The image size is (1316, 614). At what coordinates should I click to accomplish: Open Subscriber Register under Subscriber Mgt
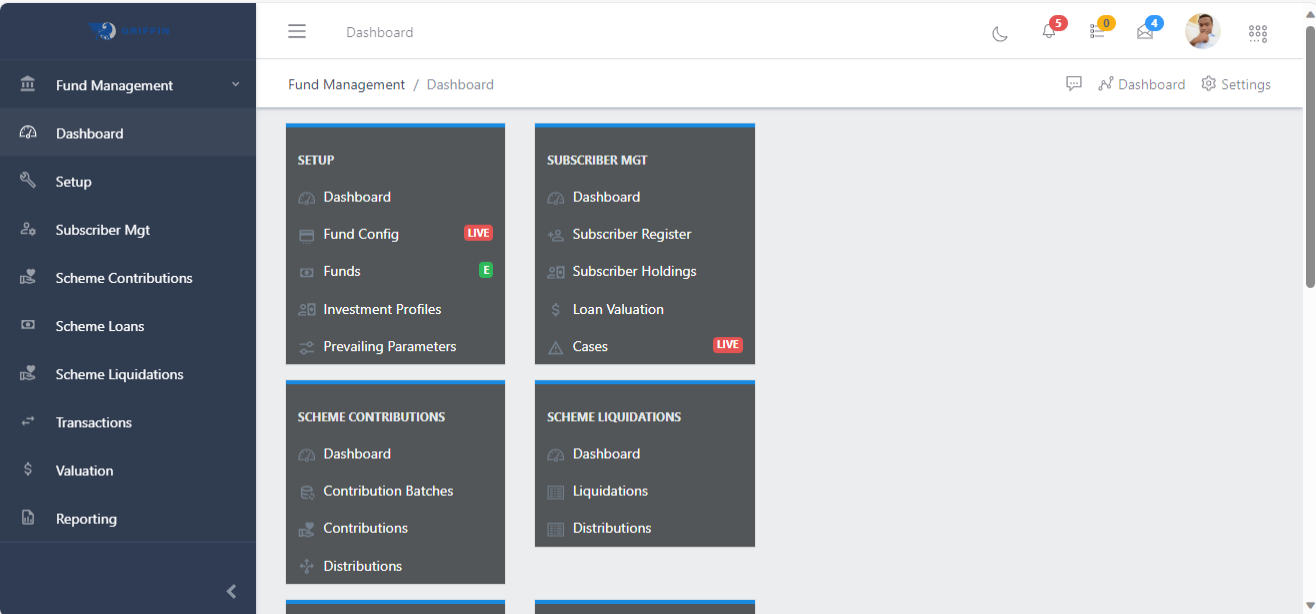pos(631,234)
